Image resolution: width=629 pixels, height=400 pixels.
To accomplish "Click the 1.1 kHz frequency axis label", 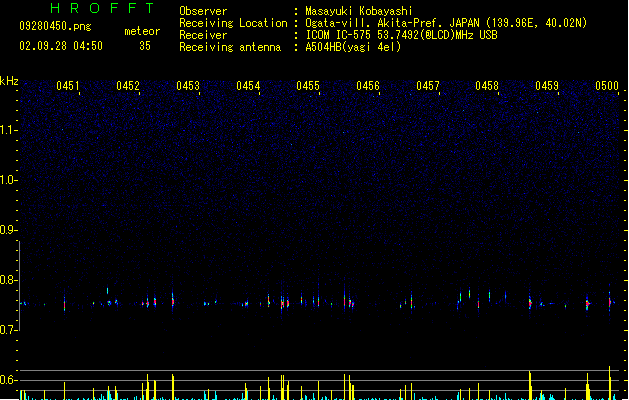I will coord(8,130).
